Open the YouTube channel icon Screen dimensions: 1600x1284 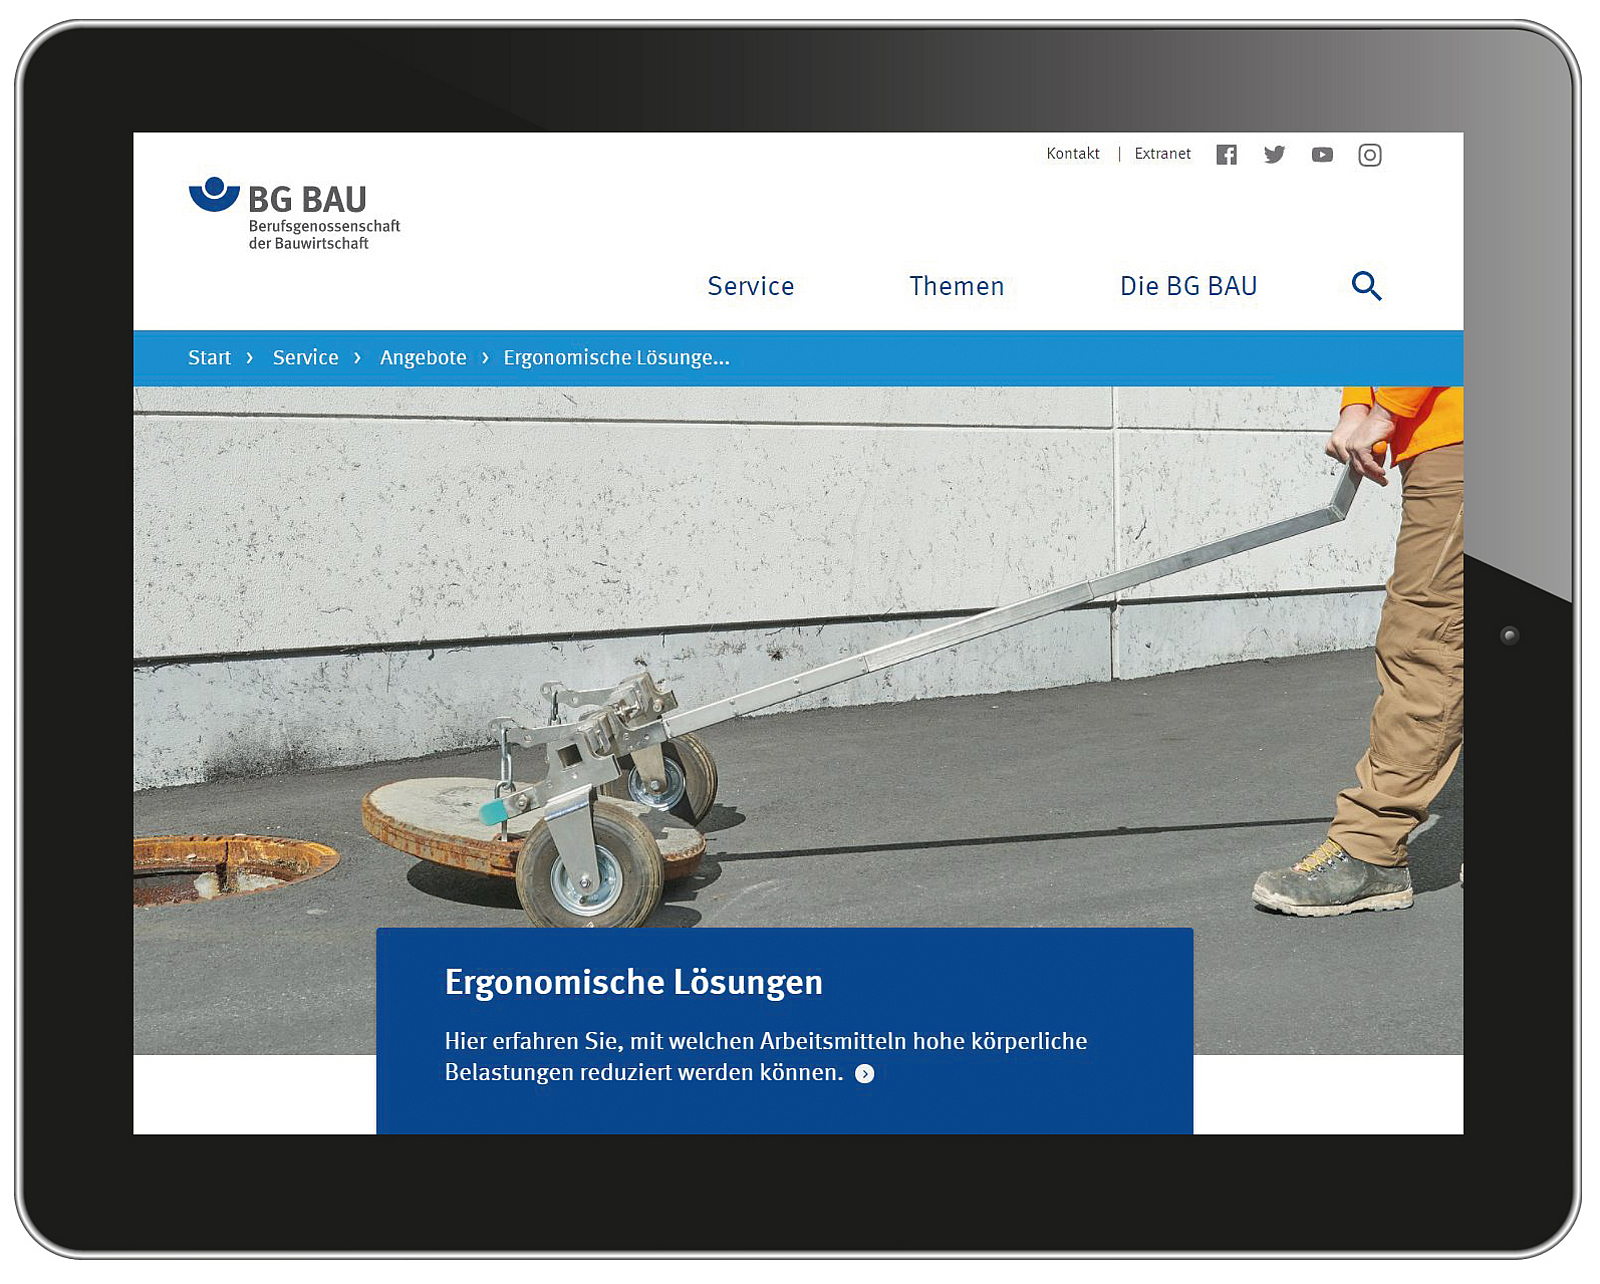(1322, 155)
